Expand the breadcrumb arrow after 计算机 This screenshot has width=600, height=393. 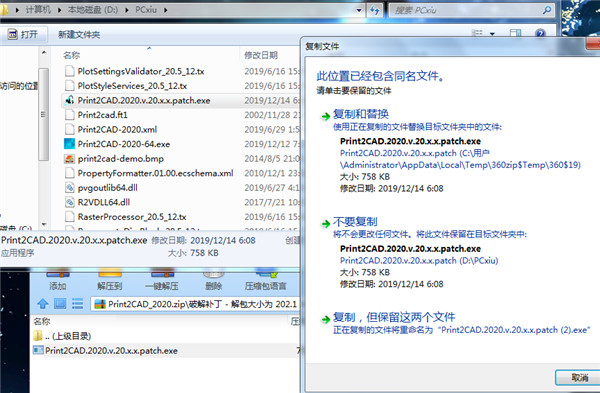[59, 10]
